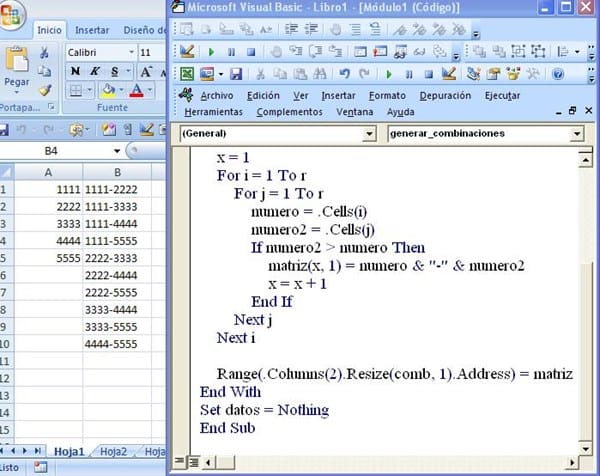Toggle Design Mode in VBA Debug toolbar
The image size is (600, 476).
tap(187, 51)
